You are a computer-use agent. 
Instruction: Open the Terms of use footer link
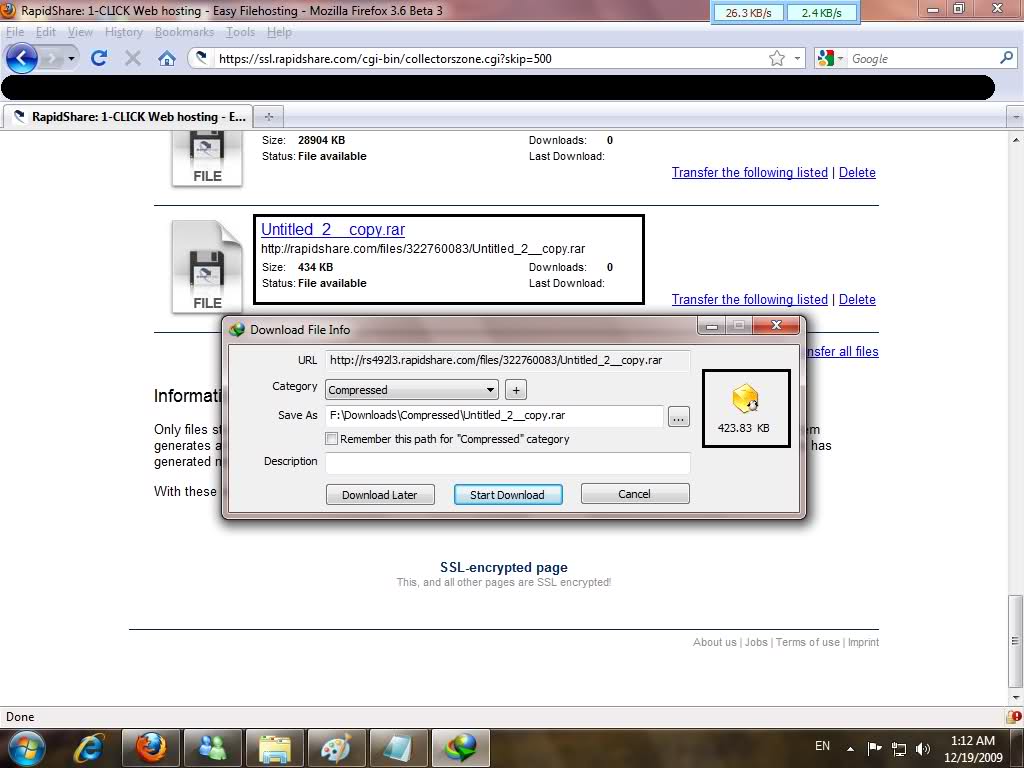click(x=808, y=643)
